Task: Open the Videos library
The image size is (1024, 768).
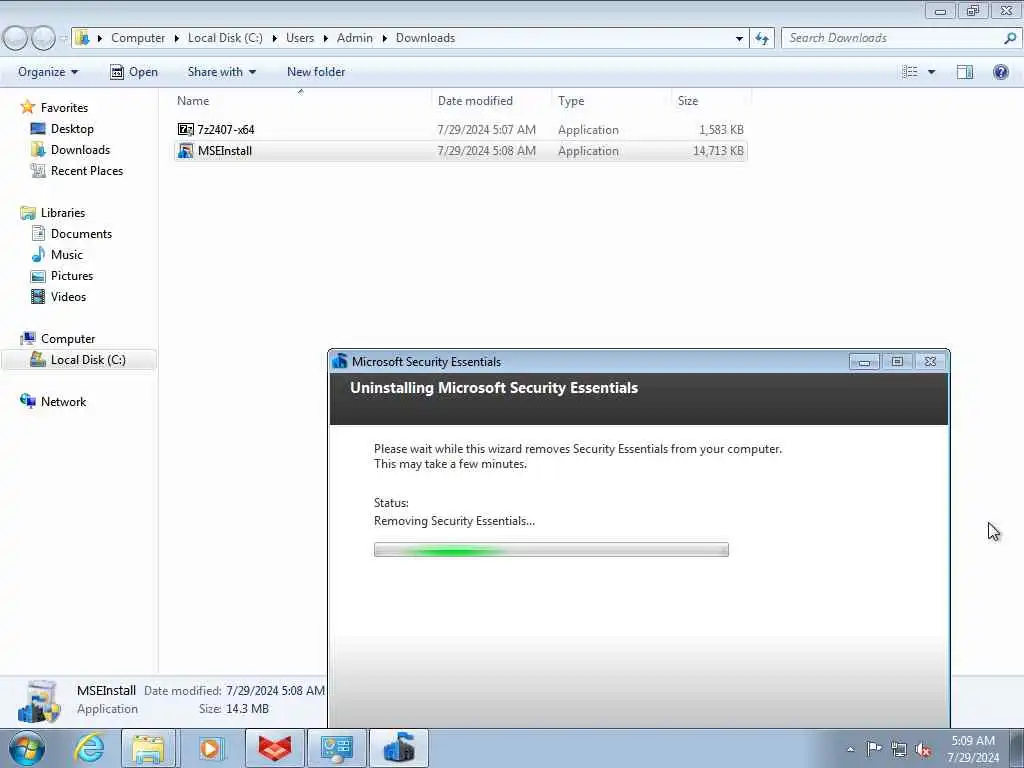Action: coord(68,296)
